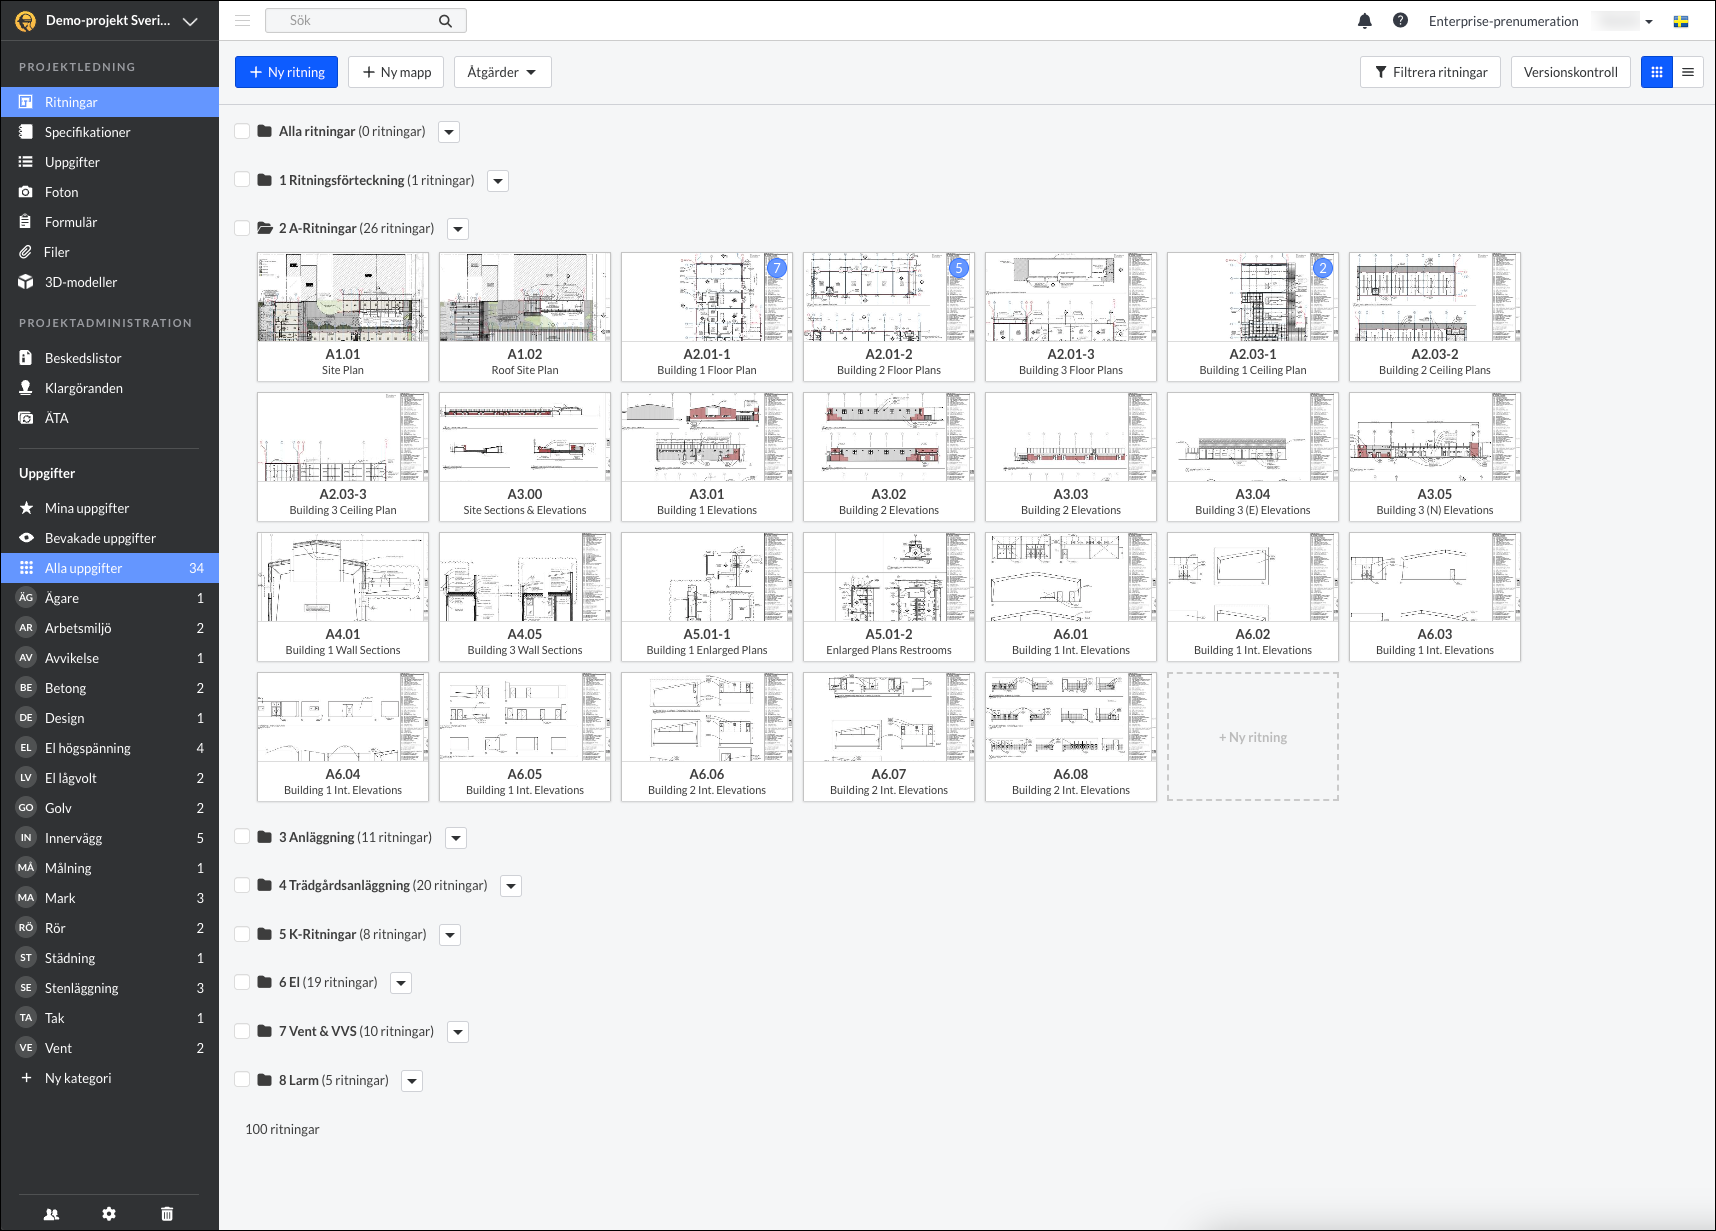Click the Enterprise-prenumeration label
This screenshot has width=1716, height=1231.
(x=1503, y=21)
